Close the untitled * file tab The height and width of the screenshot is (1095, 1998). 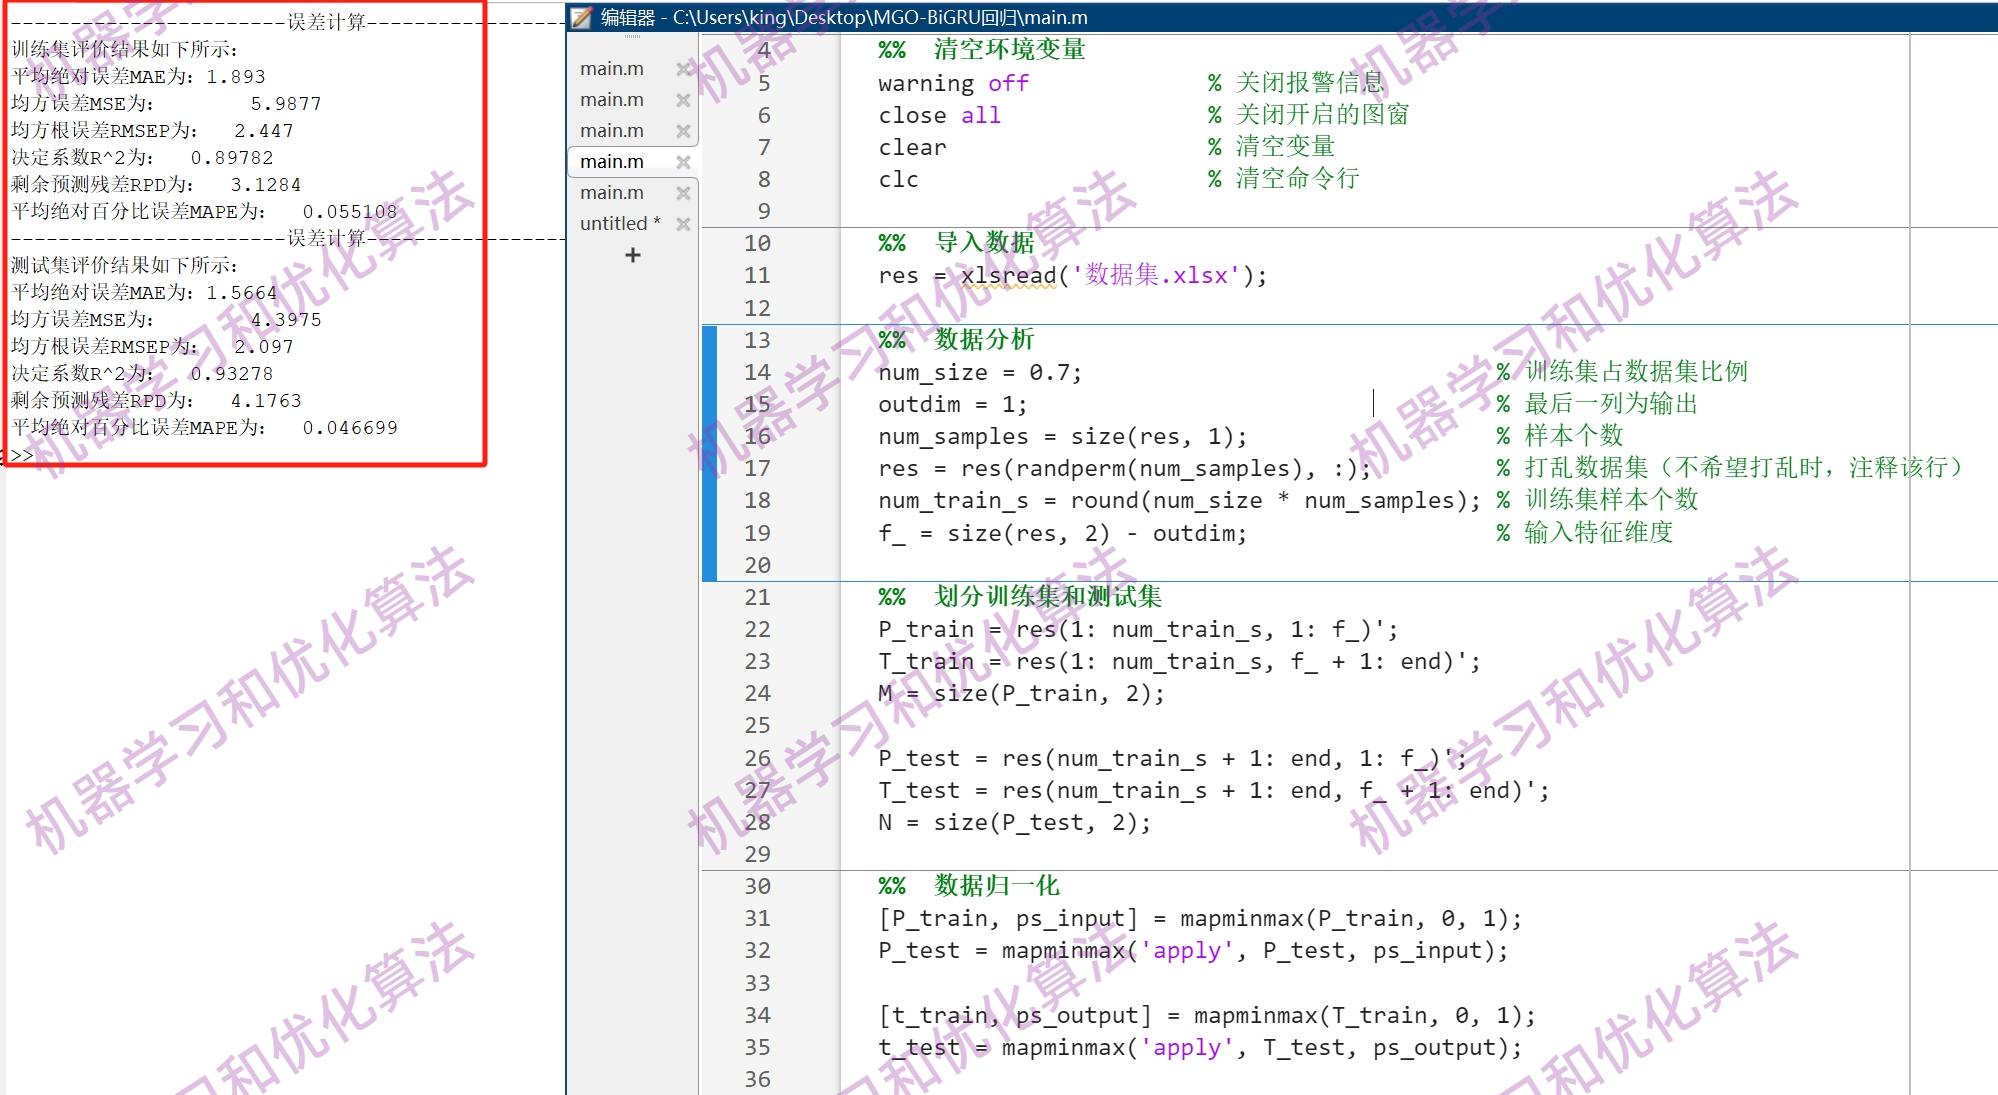[x=683, y=224]
